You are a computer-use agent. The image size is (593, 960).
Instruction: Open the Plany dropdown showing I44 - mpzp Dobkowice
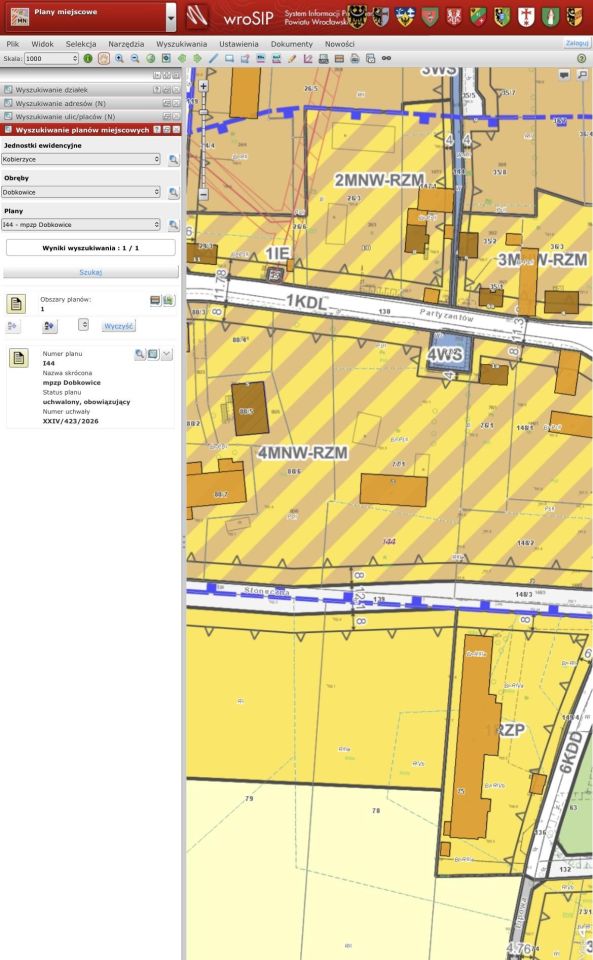point(81,225)
